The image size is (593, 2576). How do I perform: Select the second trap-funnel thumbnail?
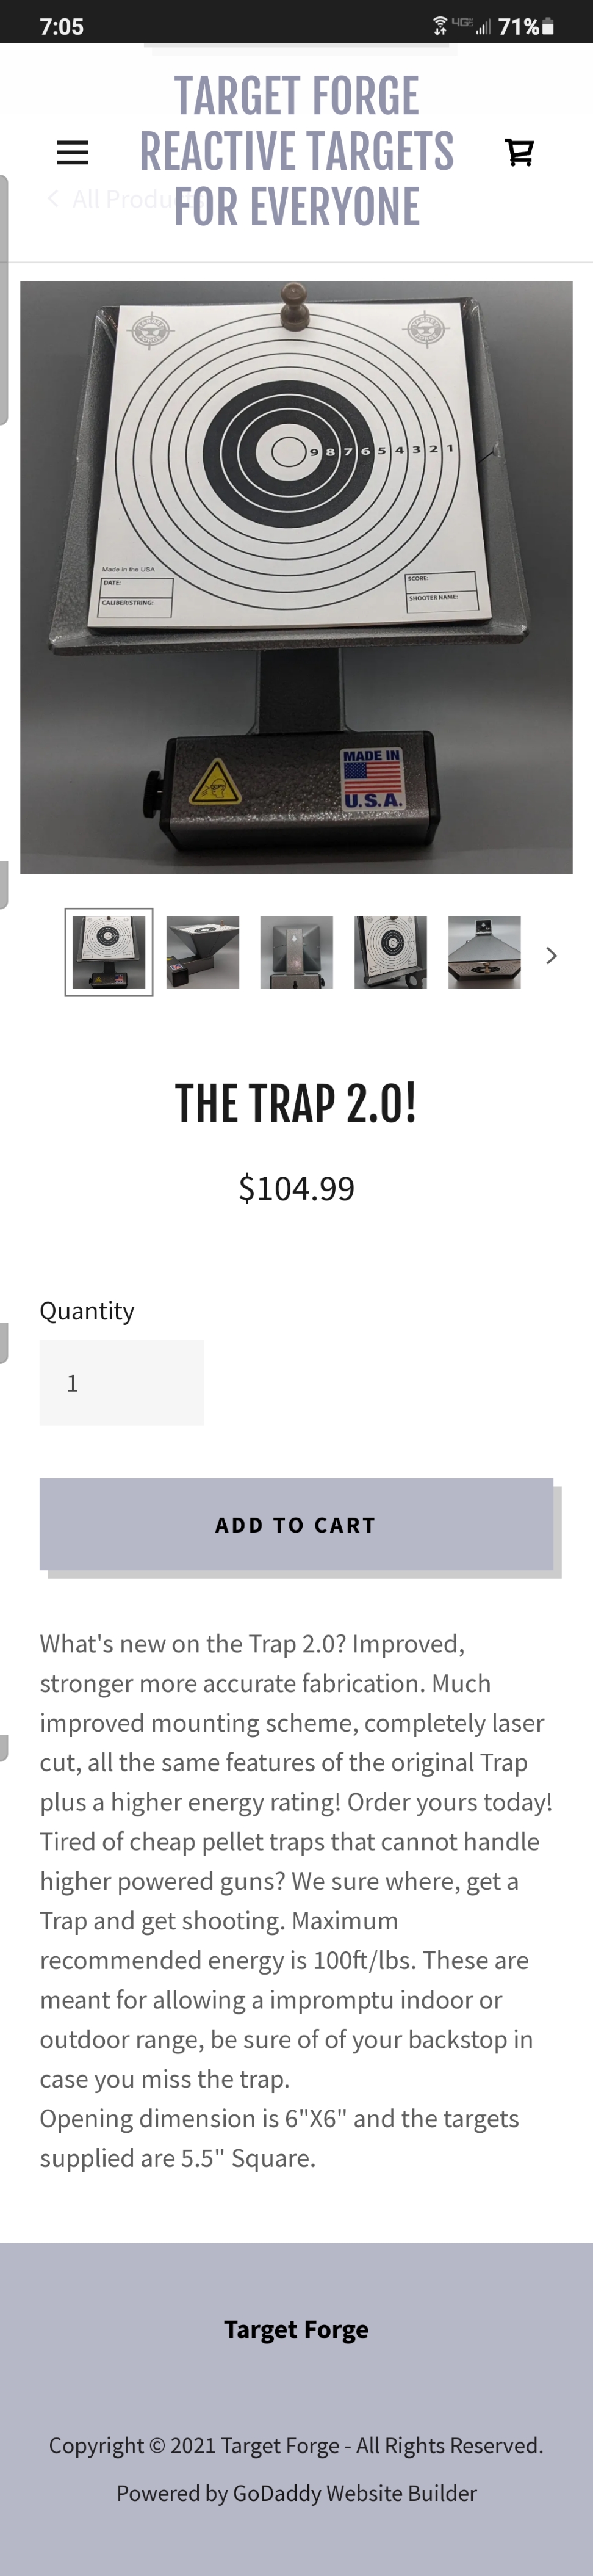[203, 952]
